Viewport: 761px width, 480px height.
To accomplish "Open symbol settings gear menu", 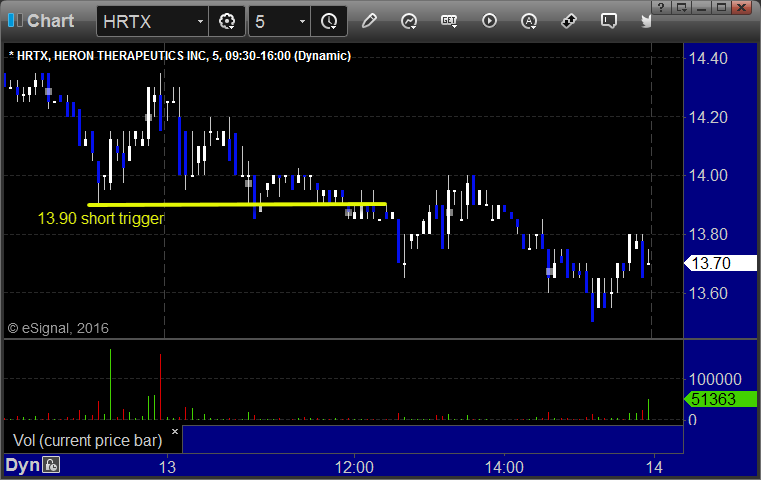I will pos(227,21).
